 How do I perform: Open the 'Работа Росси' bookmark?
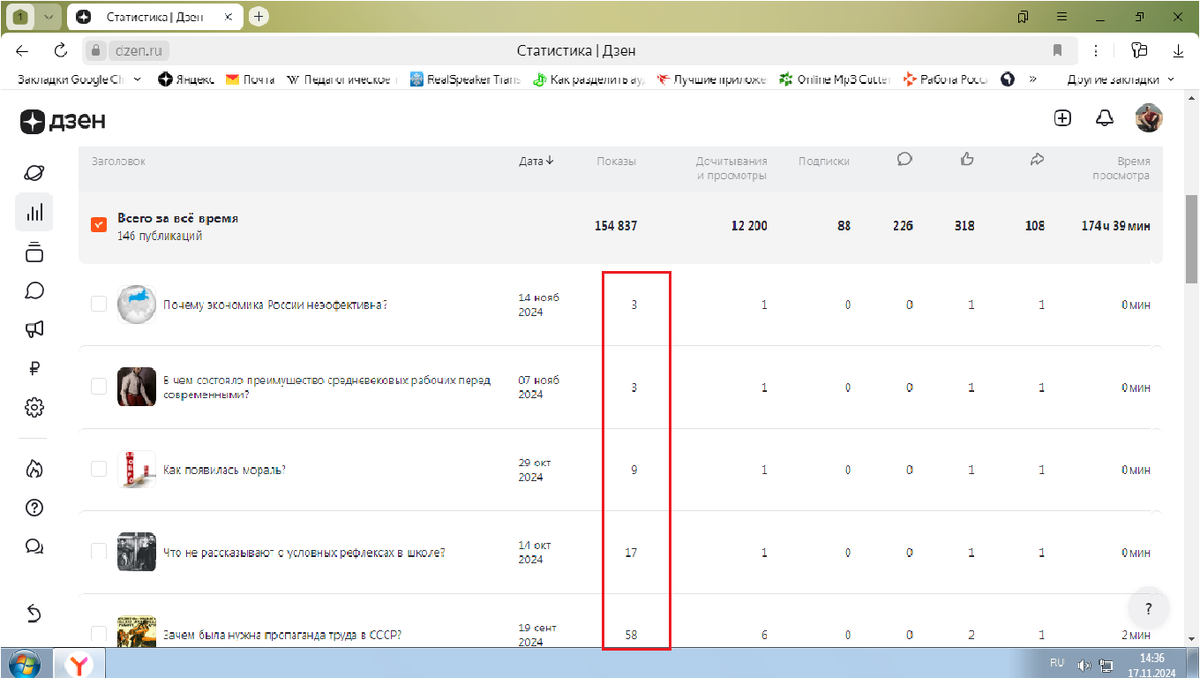[945, 79]
